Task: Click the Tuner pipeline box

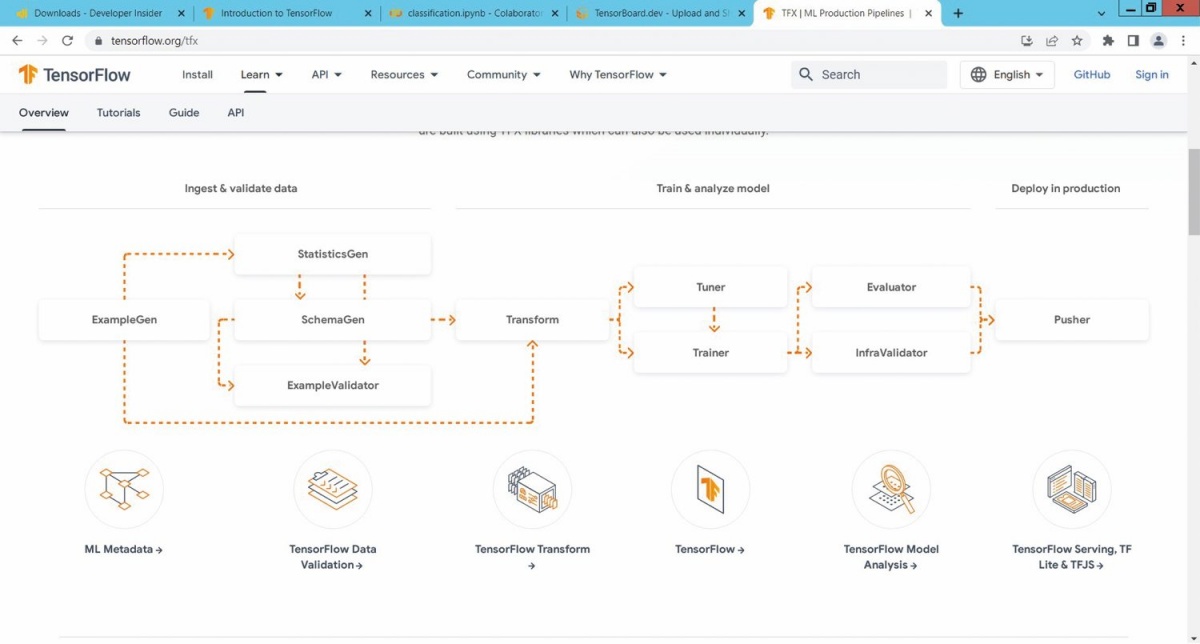Action: pos(711,287)
